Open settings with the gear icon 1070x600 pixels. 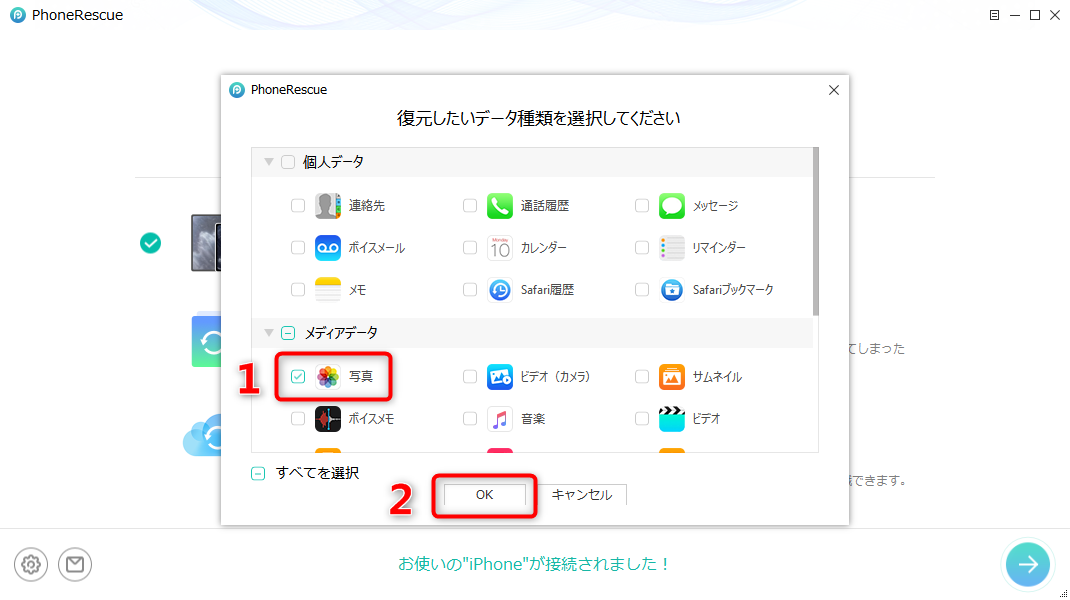[x=31, y=565]
